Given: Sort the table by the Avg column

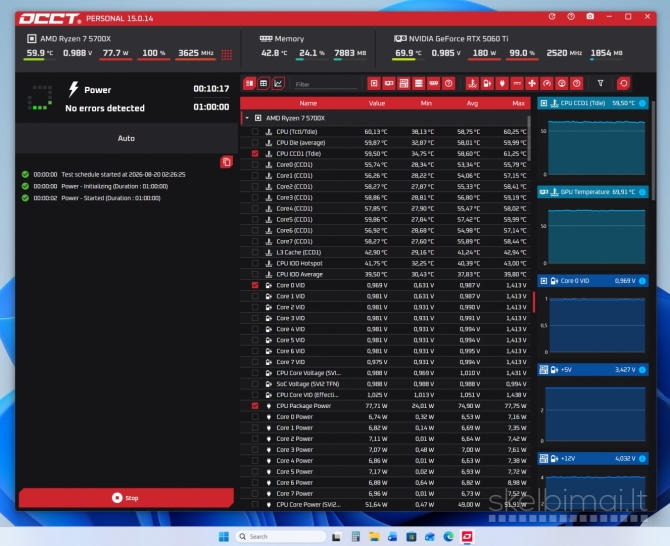Looking at the screenshot, I should point(472,103).
